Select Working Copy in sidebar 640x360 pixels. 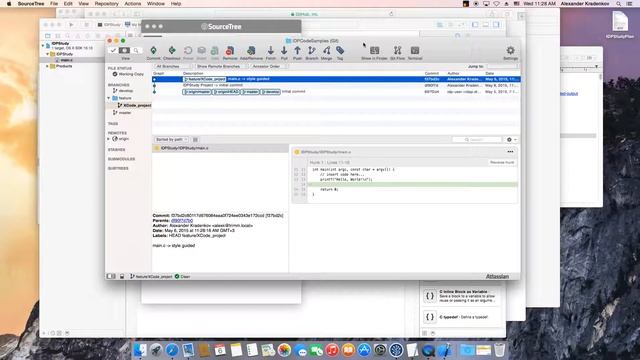click(128, 74)
